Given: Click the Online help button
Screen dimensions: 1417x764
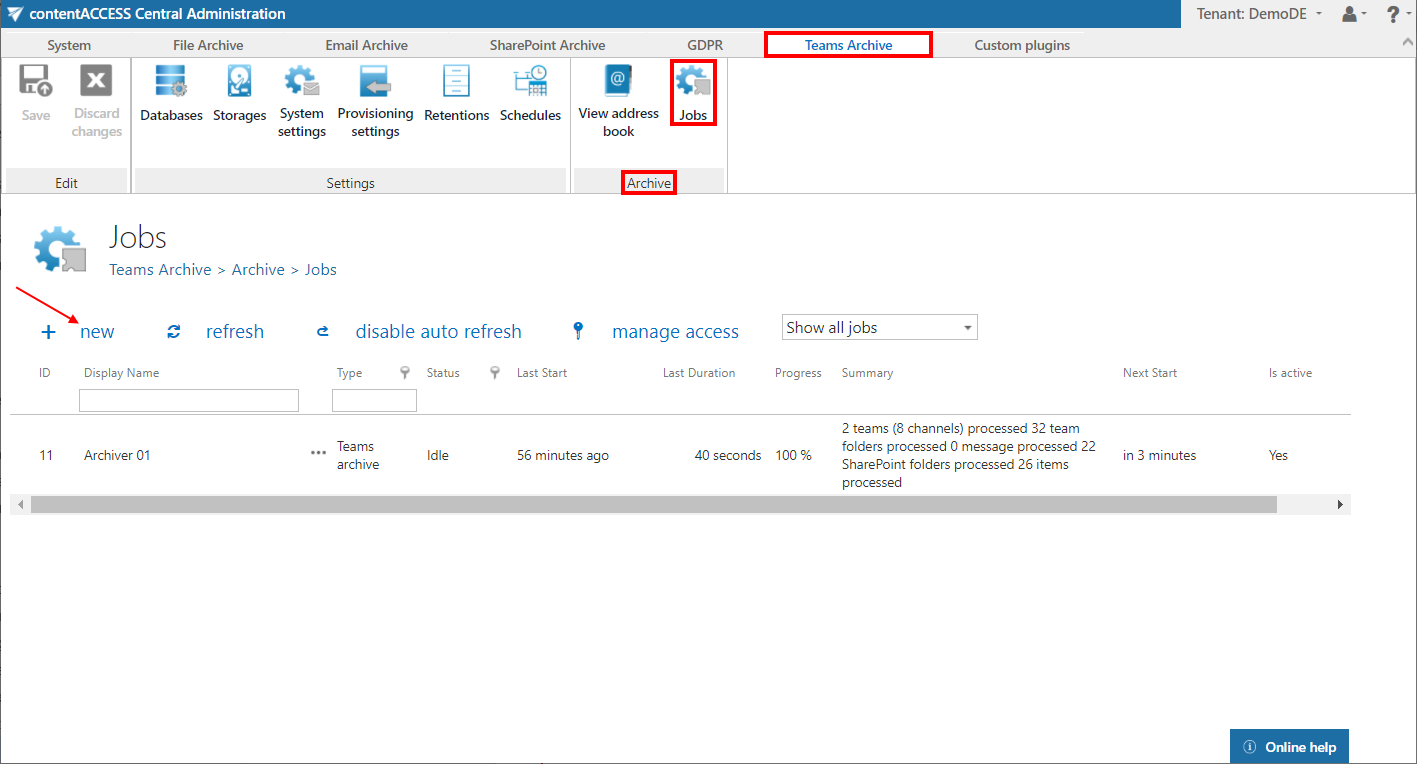Looking at the screenshot, I should point(1289,747).
